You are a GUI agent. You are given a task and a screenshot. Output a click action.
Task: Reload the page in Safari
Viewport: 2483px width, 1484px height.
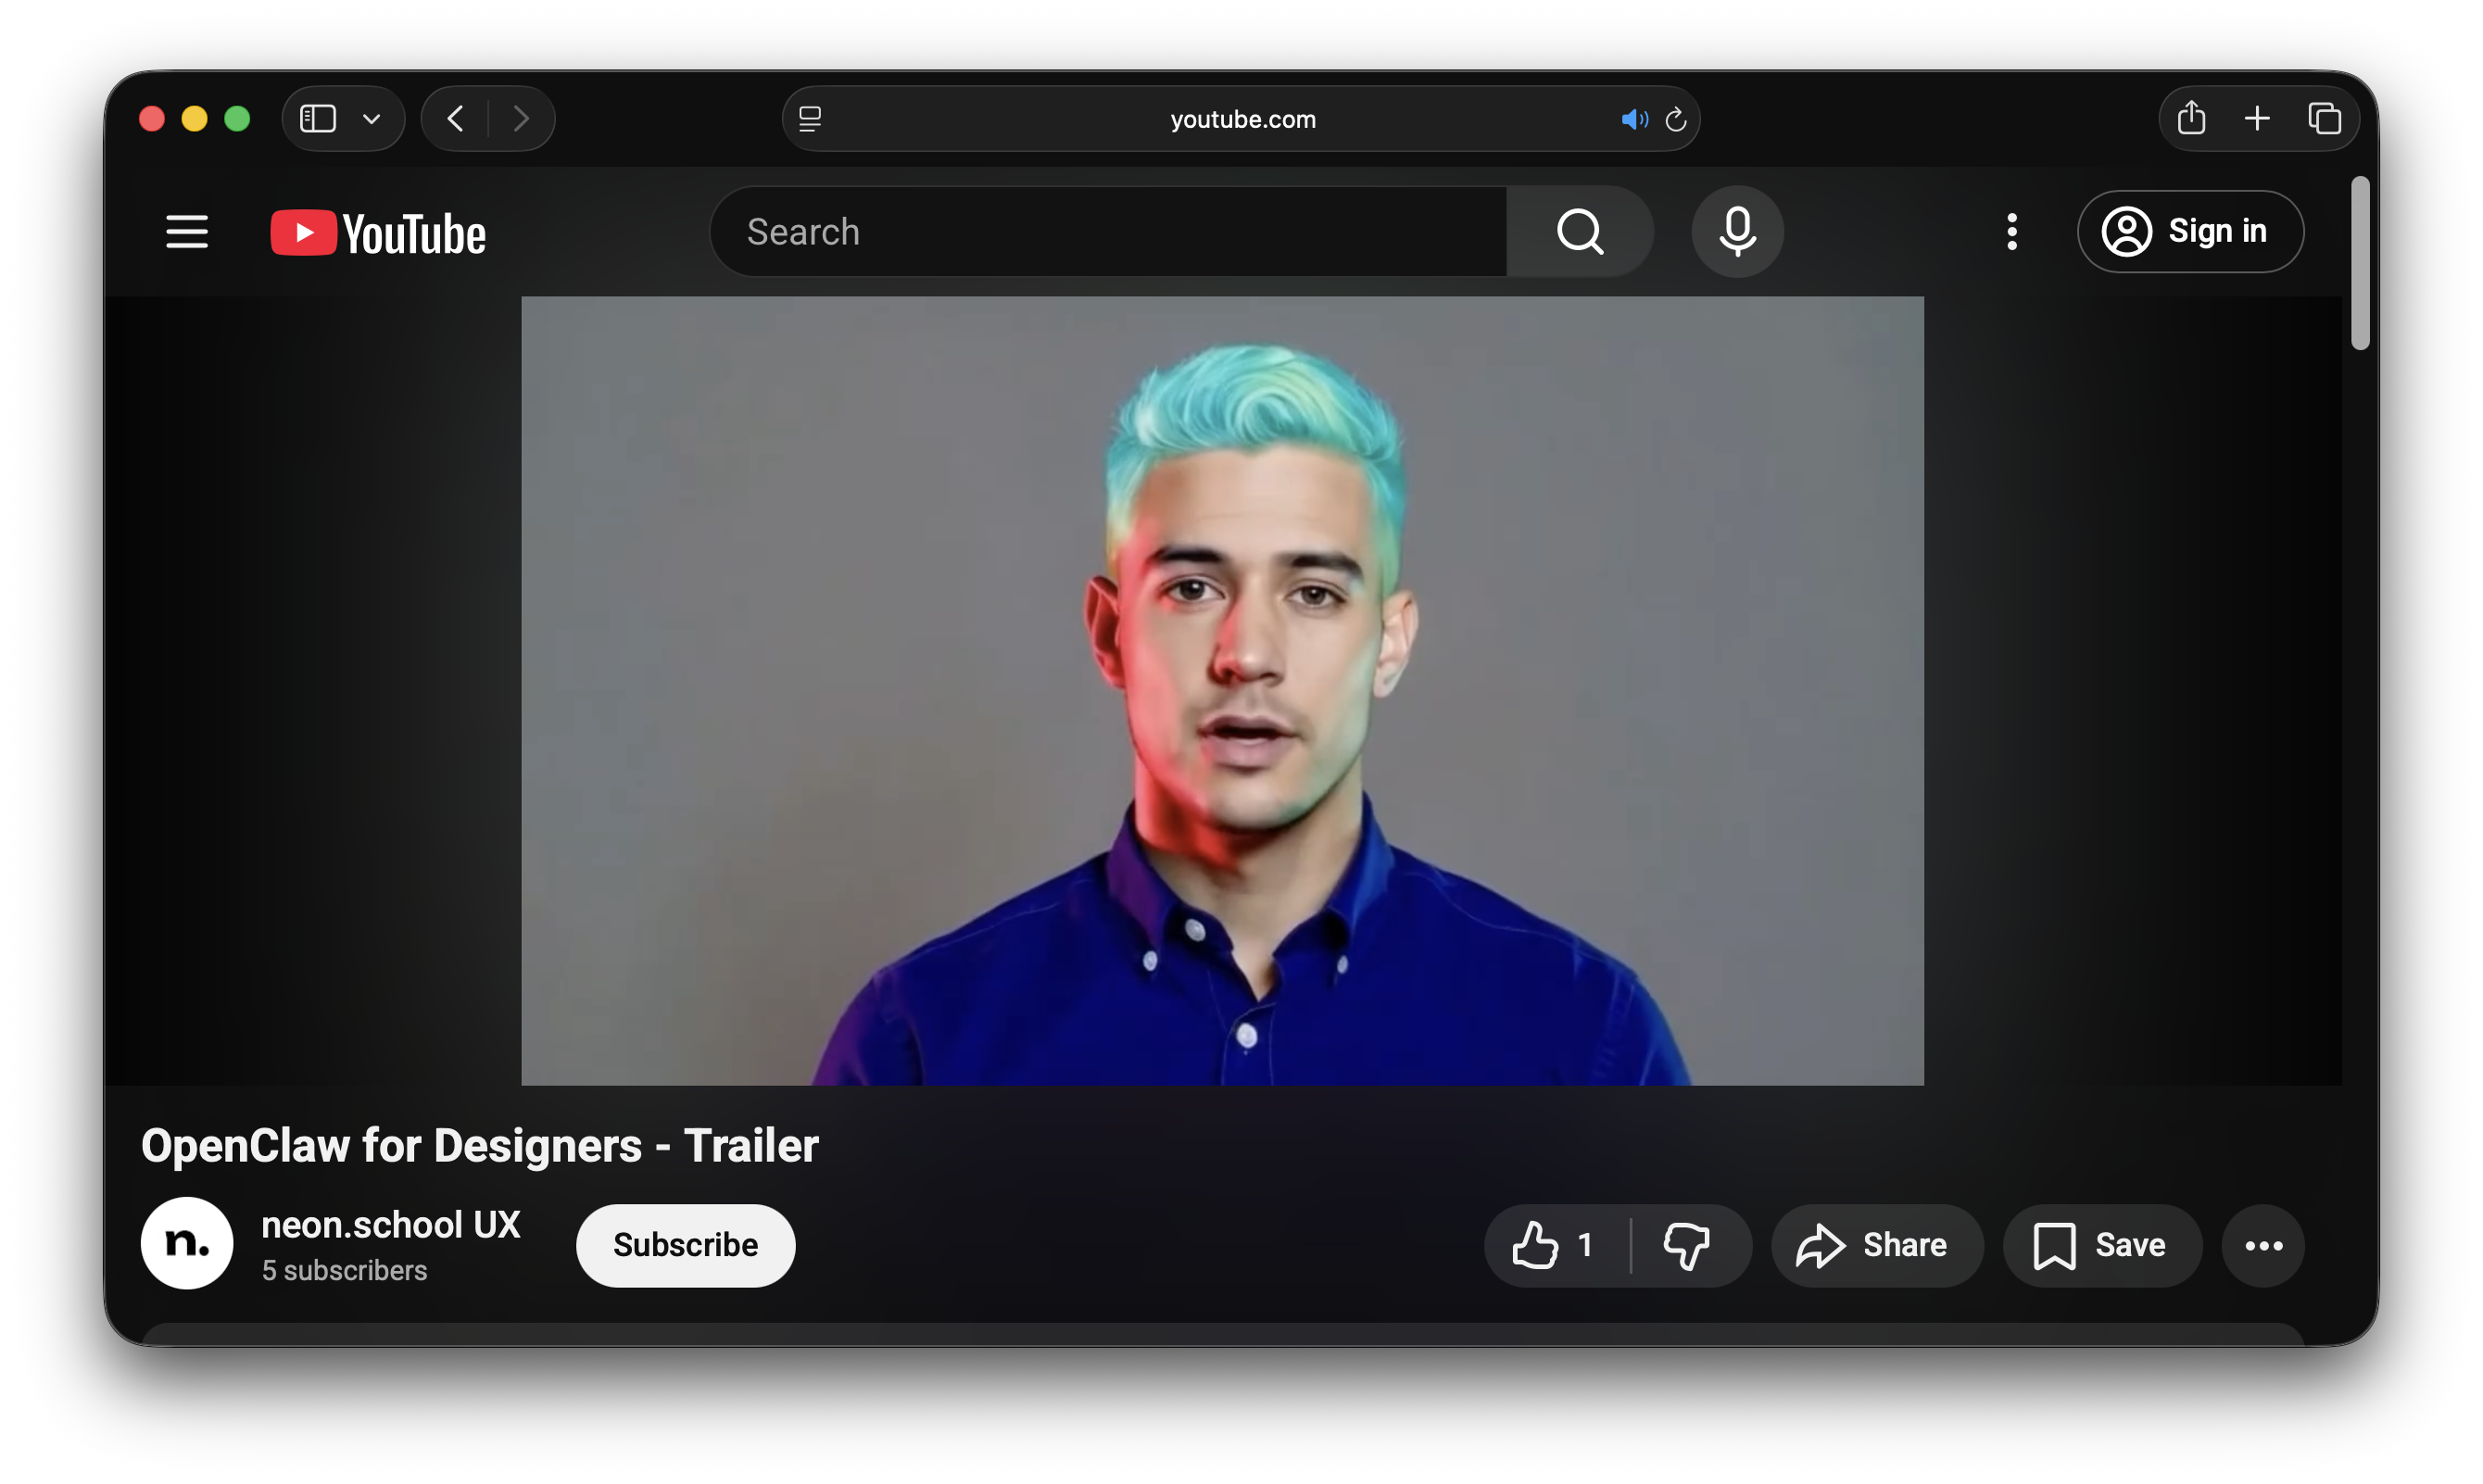(1676, 120)
